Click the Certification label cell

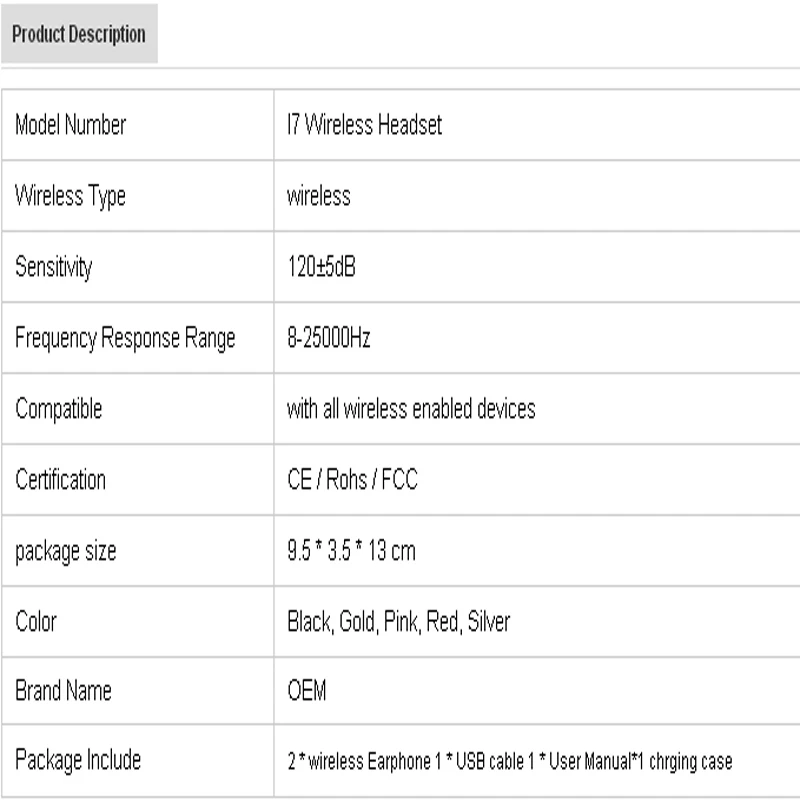click(x=60, y=480)
